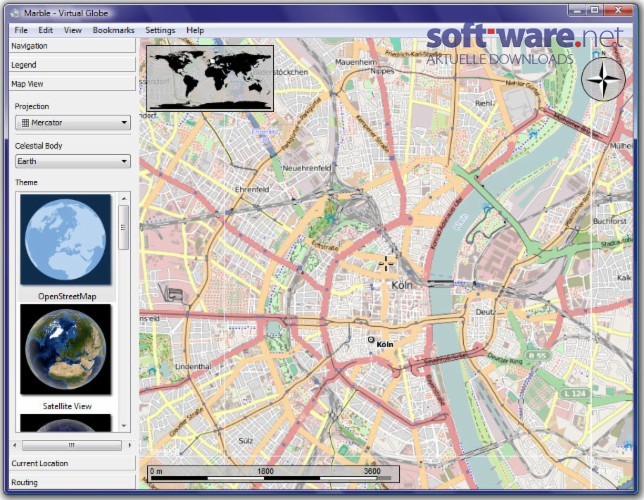
Task: Click the L 124 road shield
Action: [x=575, y=393]
